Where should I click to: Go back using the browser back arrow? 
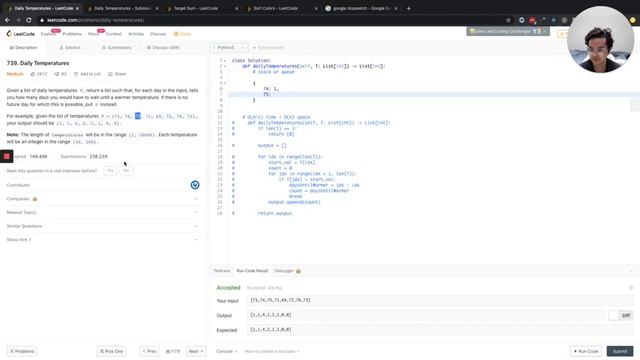[x=7, y=20]
